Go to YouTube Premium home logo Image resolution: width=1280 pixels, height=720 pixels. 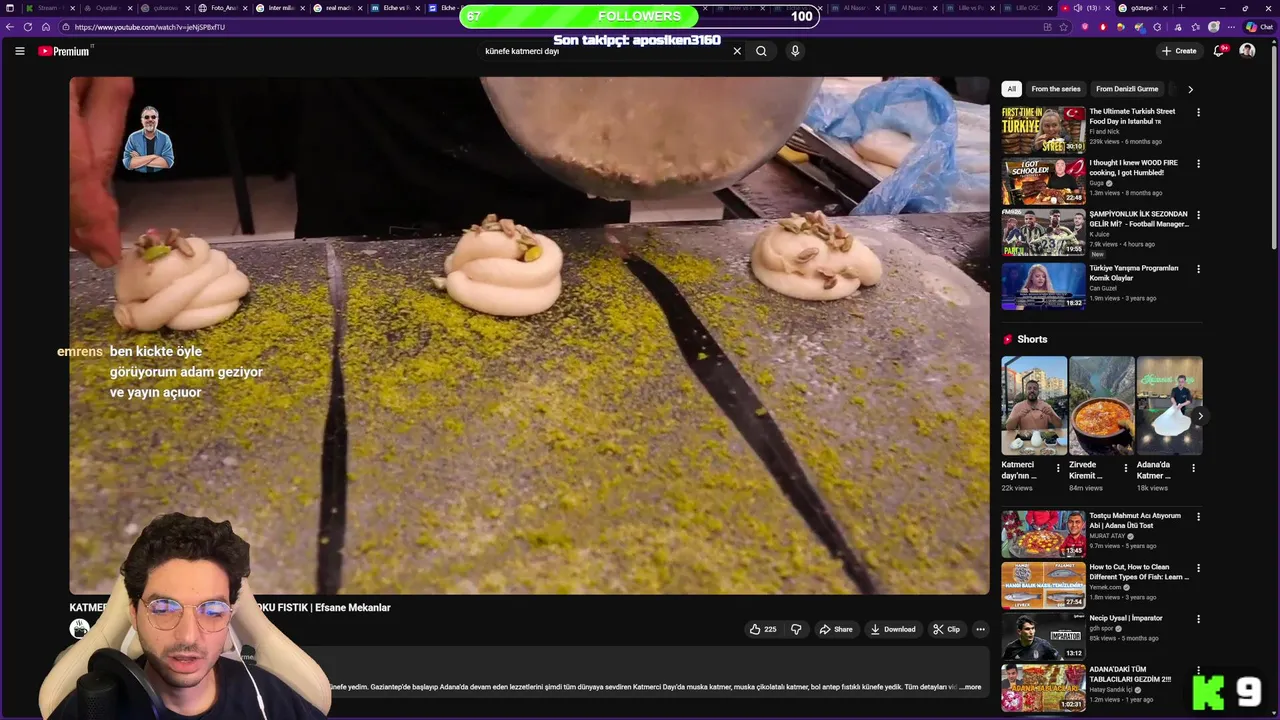(x=66, y=51)
